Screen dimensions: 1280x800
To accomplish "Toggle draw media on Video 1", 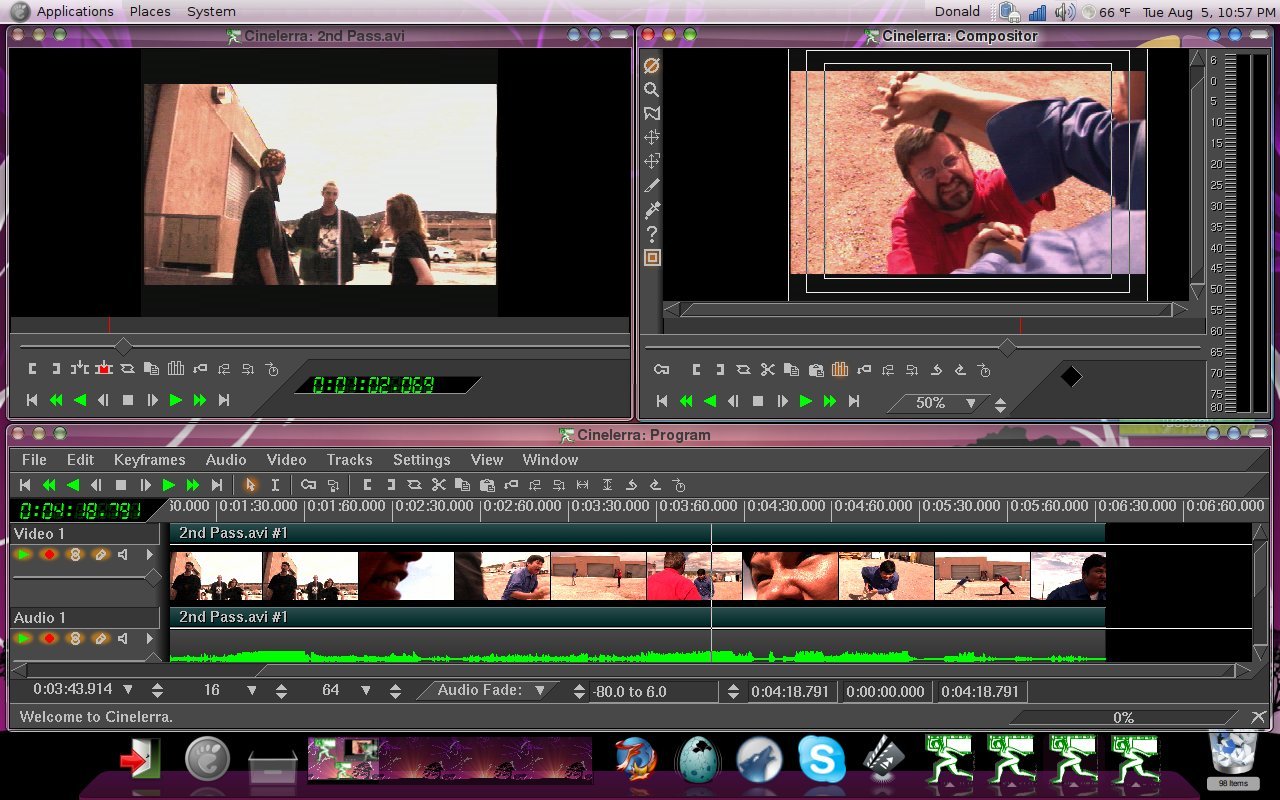I will coord(99,554).
